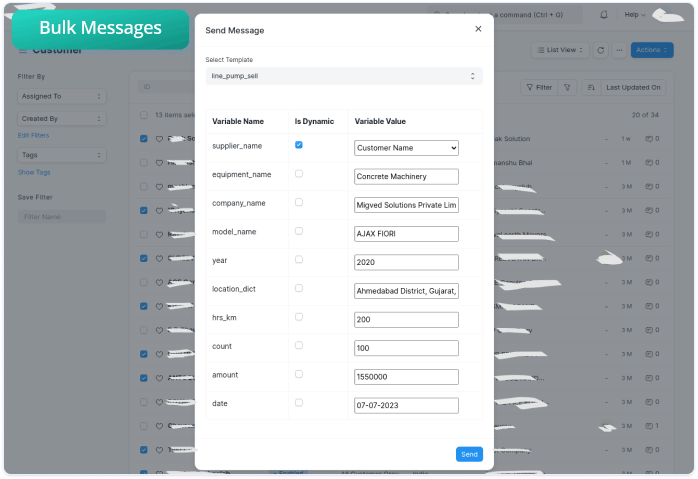Open the three-dots more options menu
The height and width of the screenshot is (479, 698).
pos(619,49)
